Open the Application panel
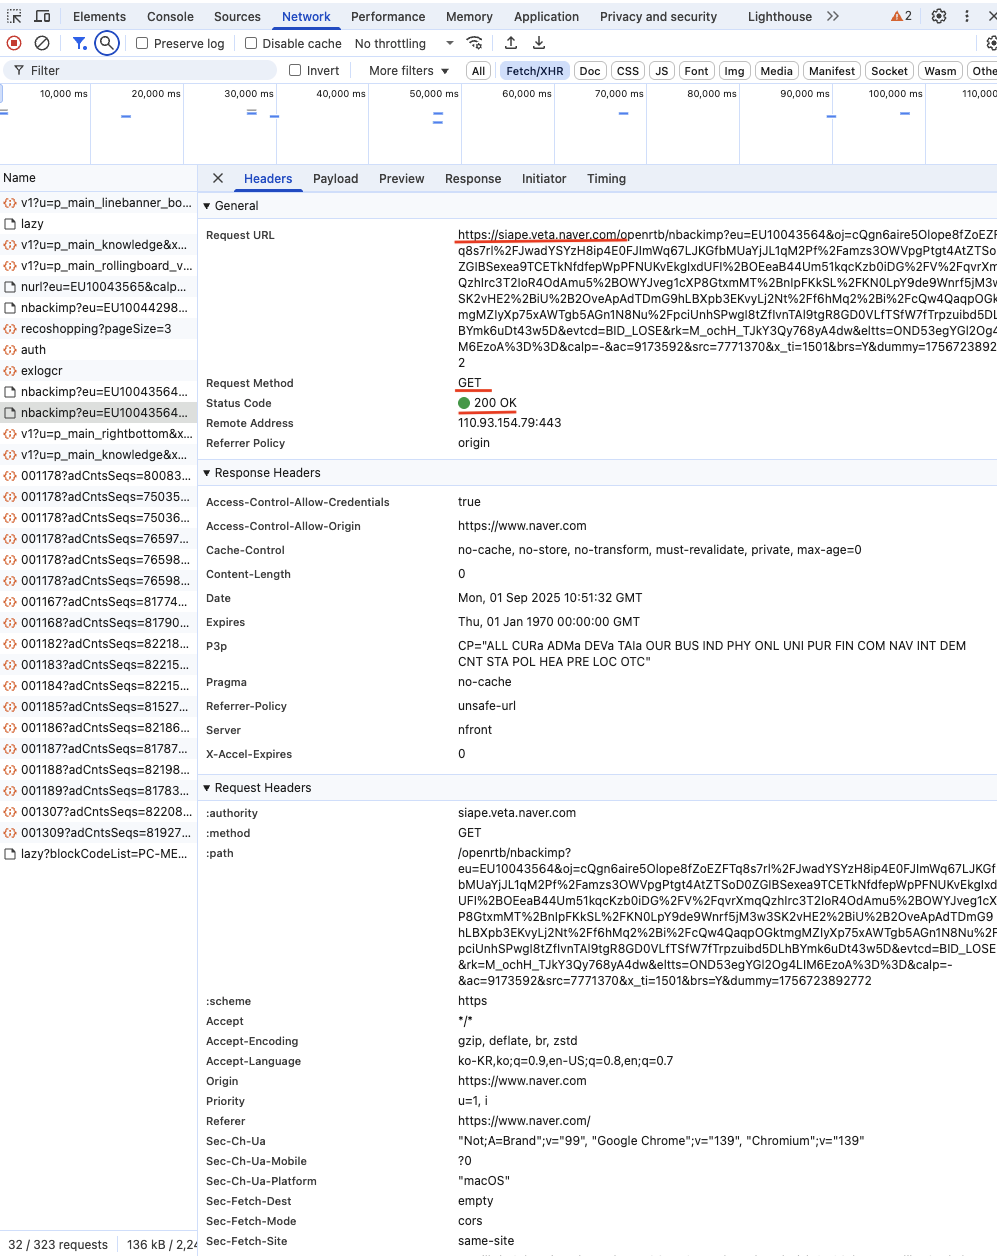This screenshot has width=997, height=1256. pos(546,16)
